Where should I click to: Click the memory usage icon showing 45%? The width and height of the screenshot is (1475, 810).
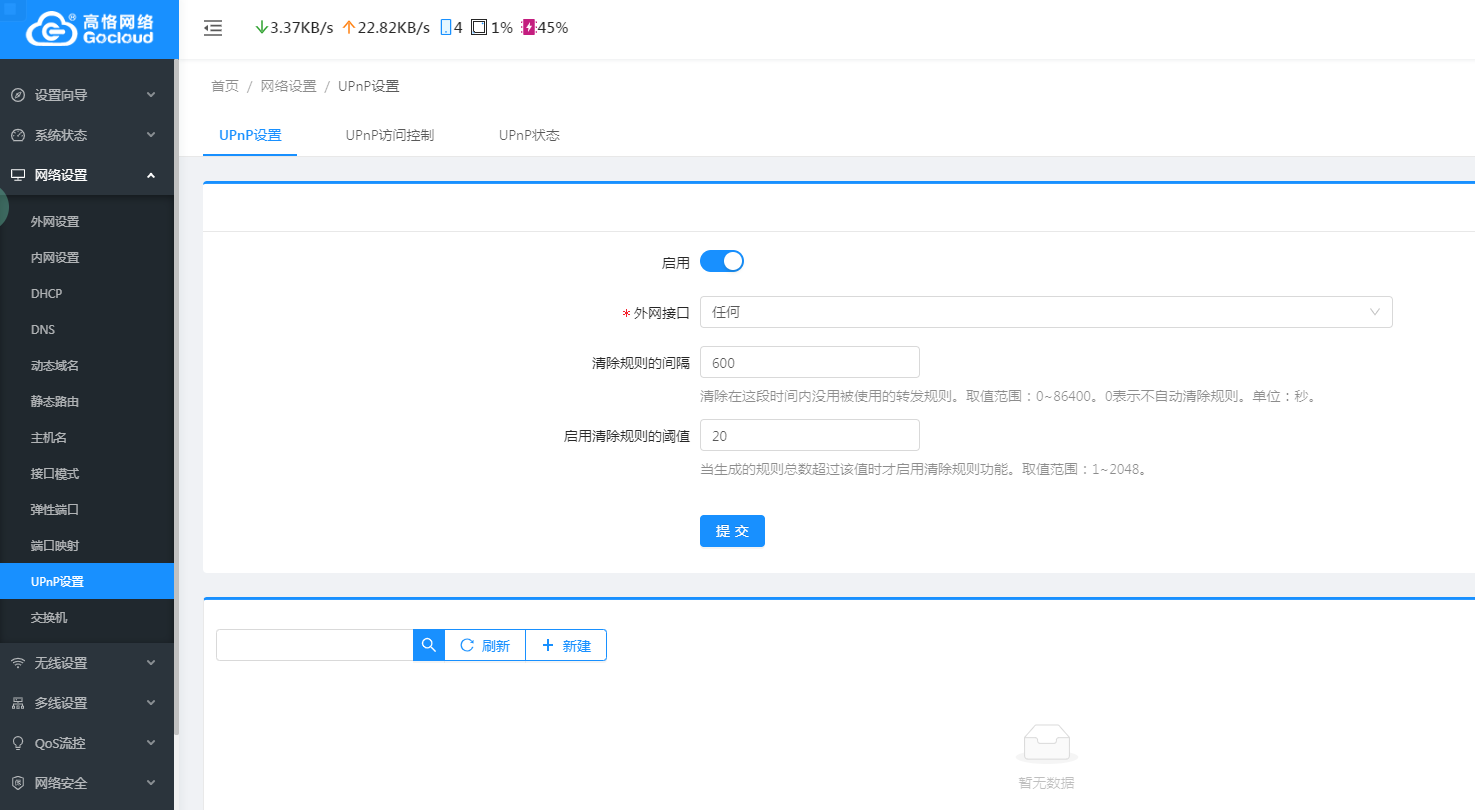coord(528,28)
